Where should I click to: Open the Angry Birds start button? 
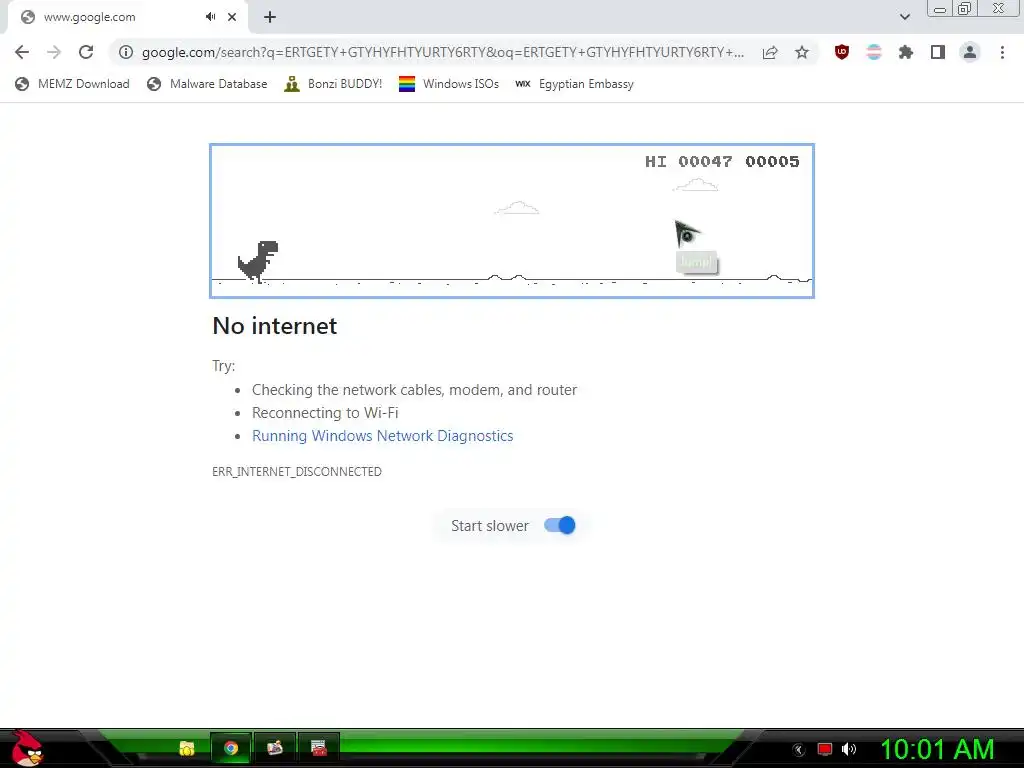coord(26,748)
